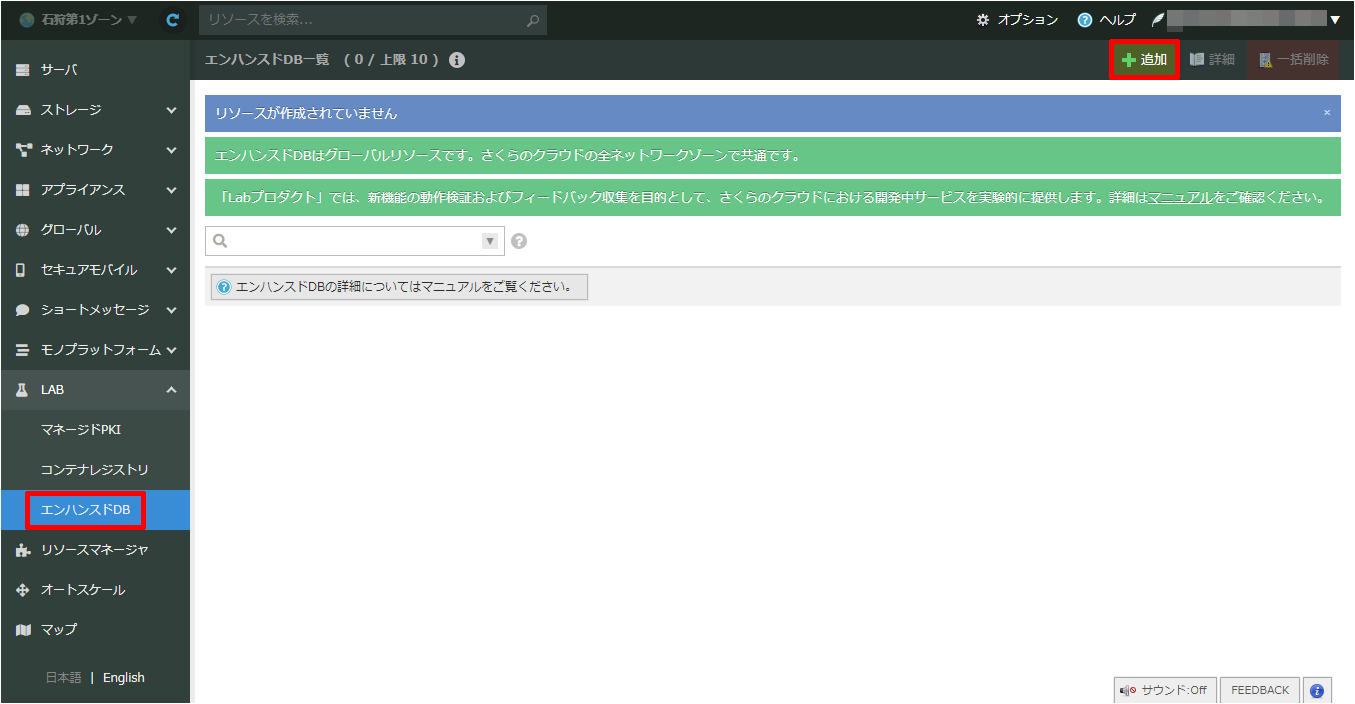Open the 石狩第1ゾーン zone dropdown
The height and width of the screenshot is (704, 1355).
79,20
